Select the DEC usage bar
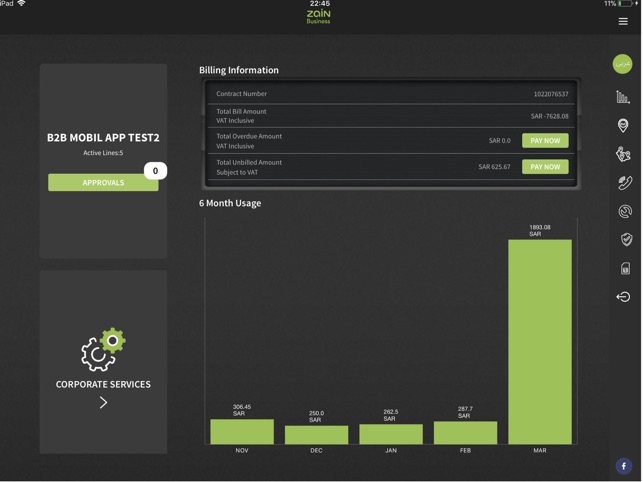Viewport: 643px width, 482px height. click(317, 435)
